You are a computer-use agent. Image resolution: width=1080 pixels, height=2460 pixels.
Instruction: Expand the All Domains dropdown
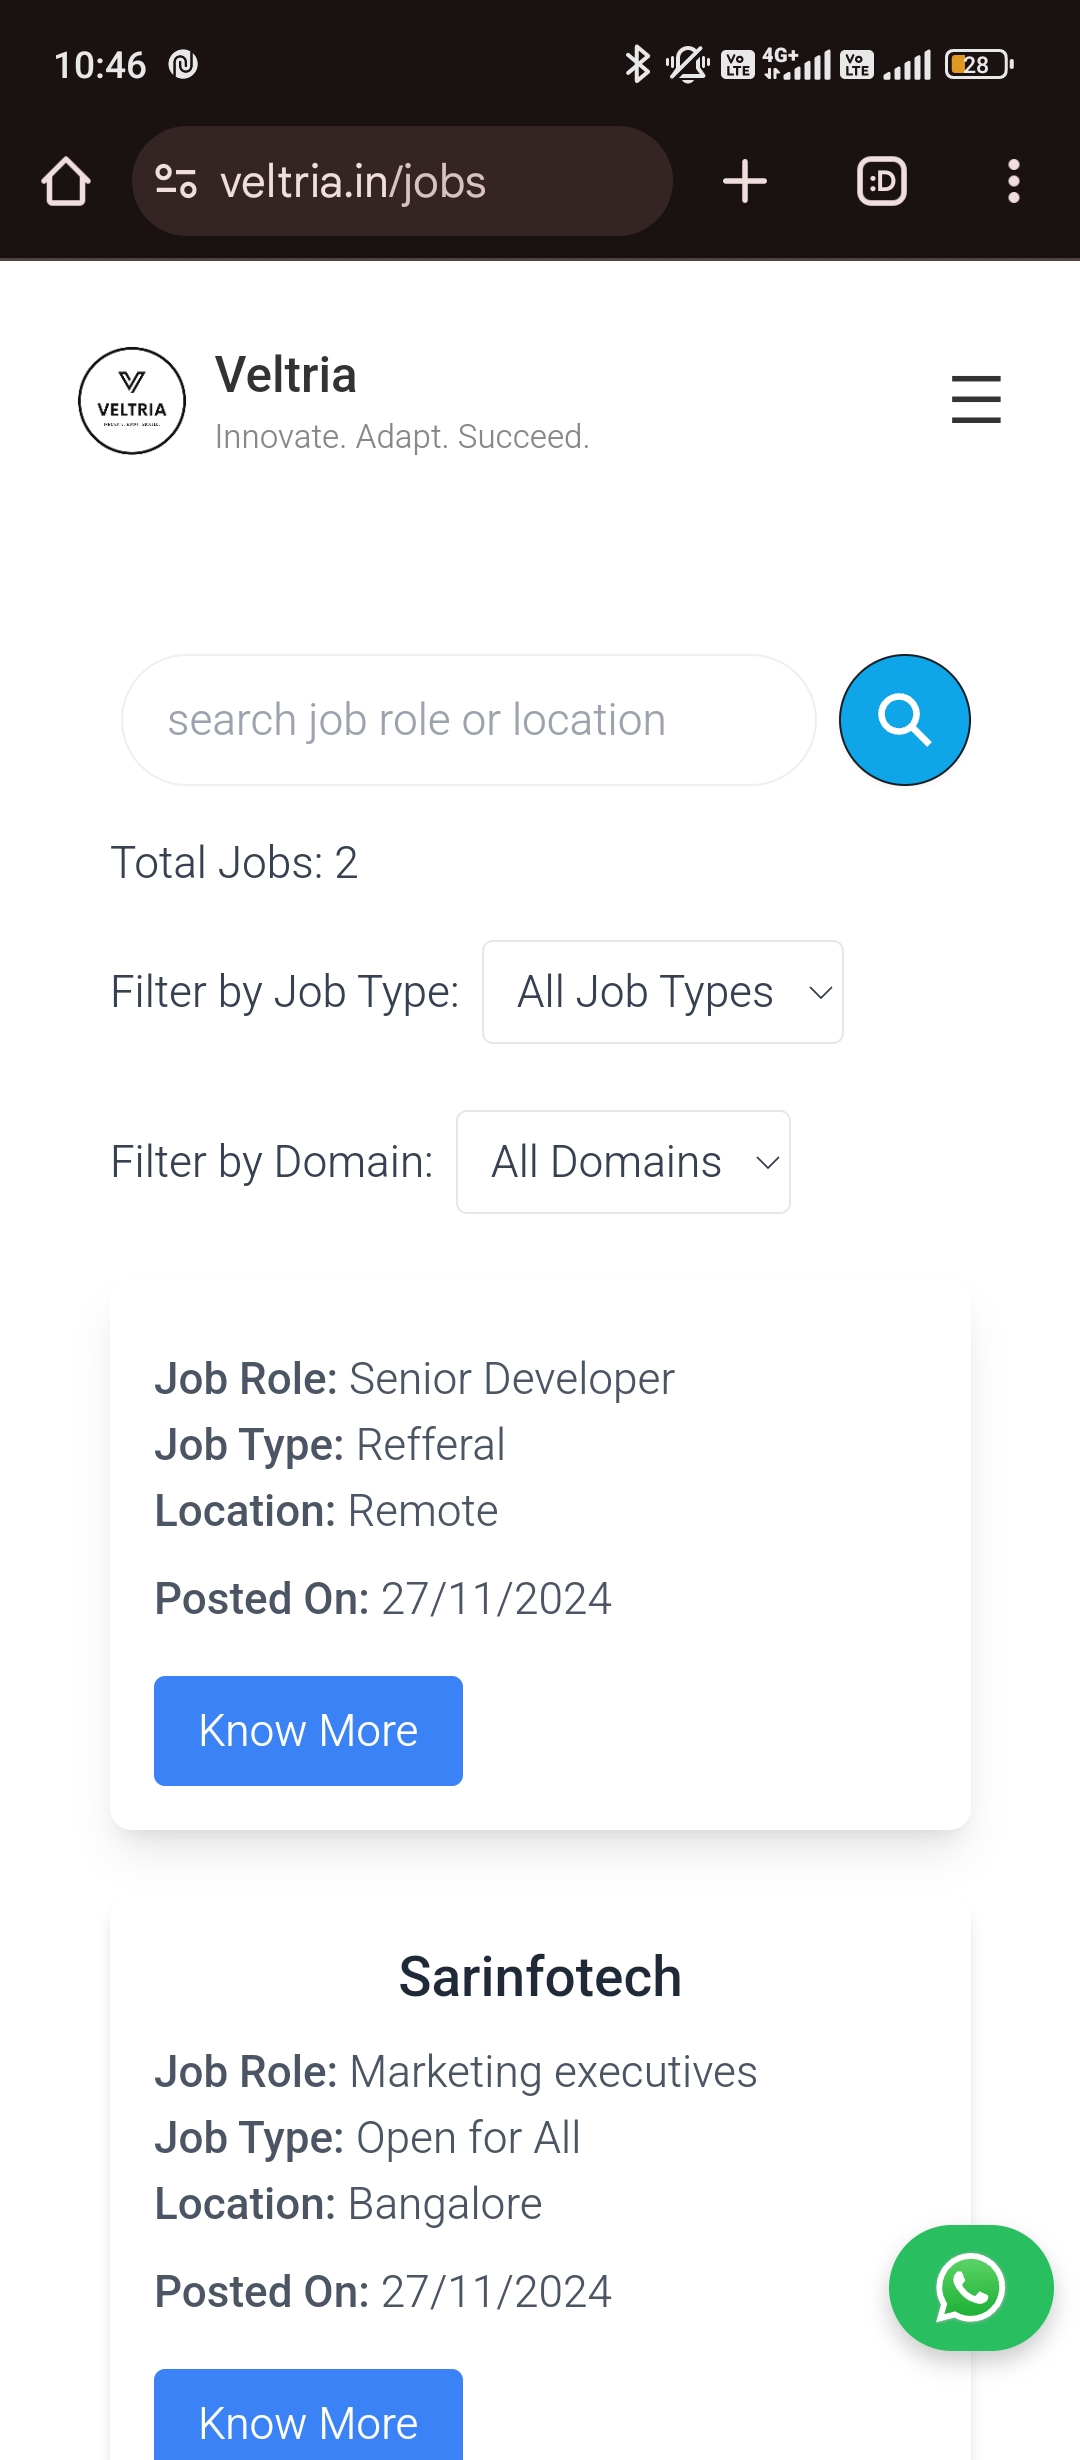(623, 1162)
